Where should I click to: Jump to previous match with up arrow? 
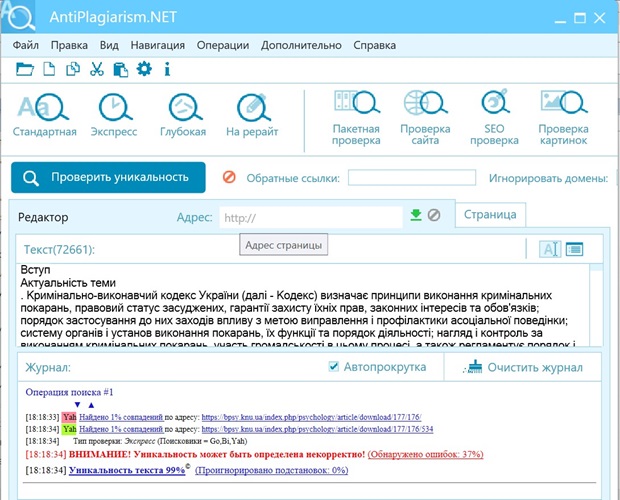coord(91,405)
